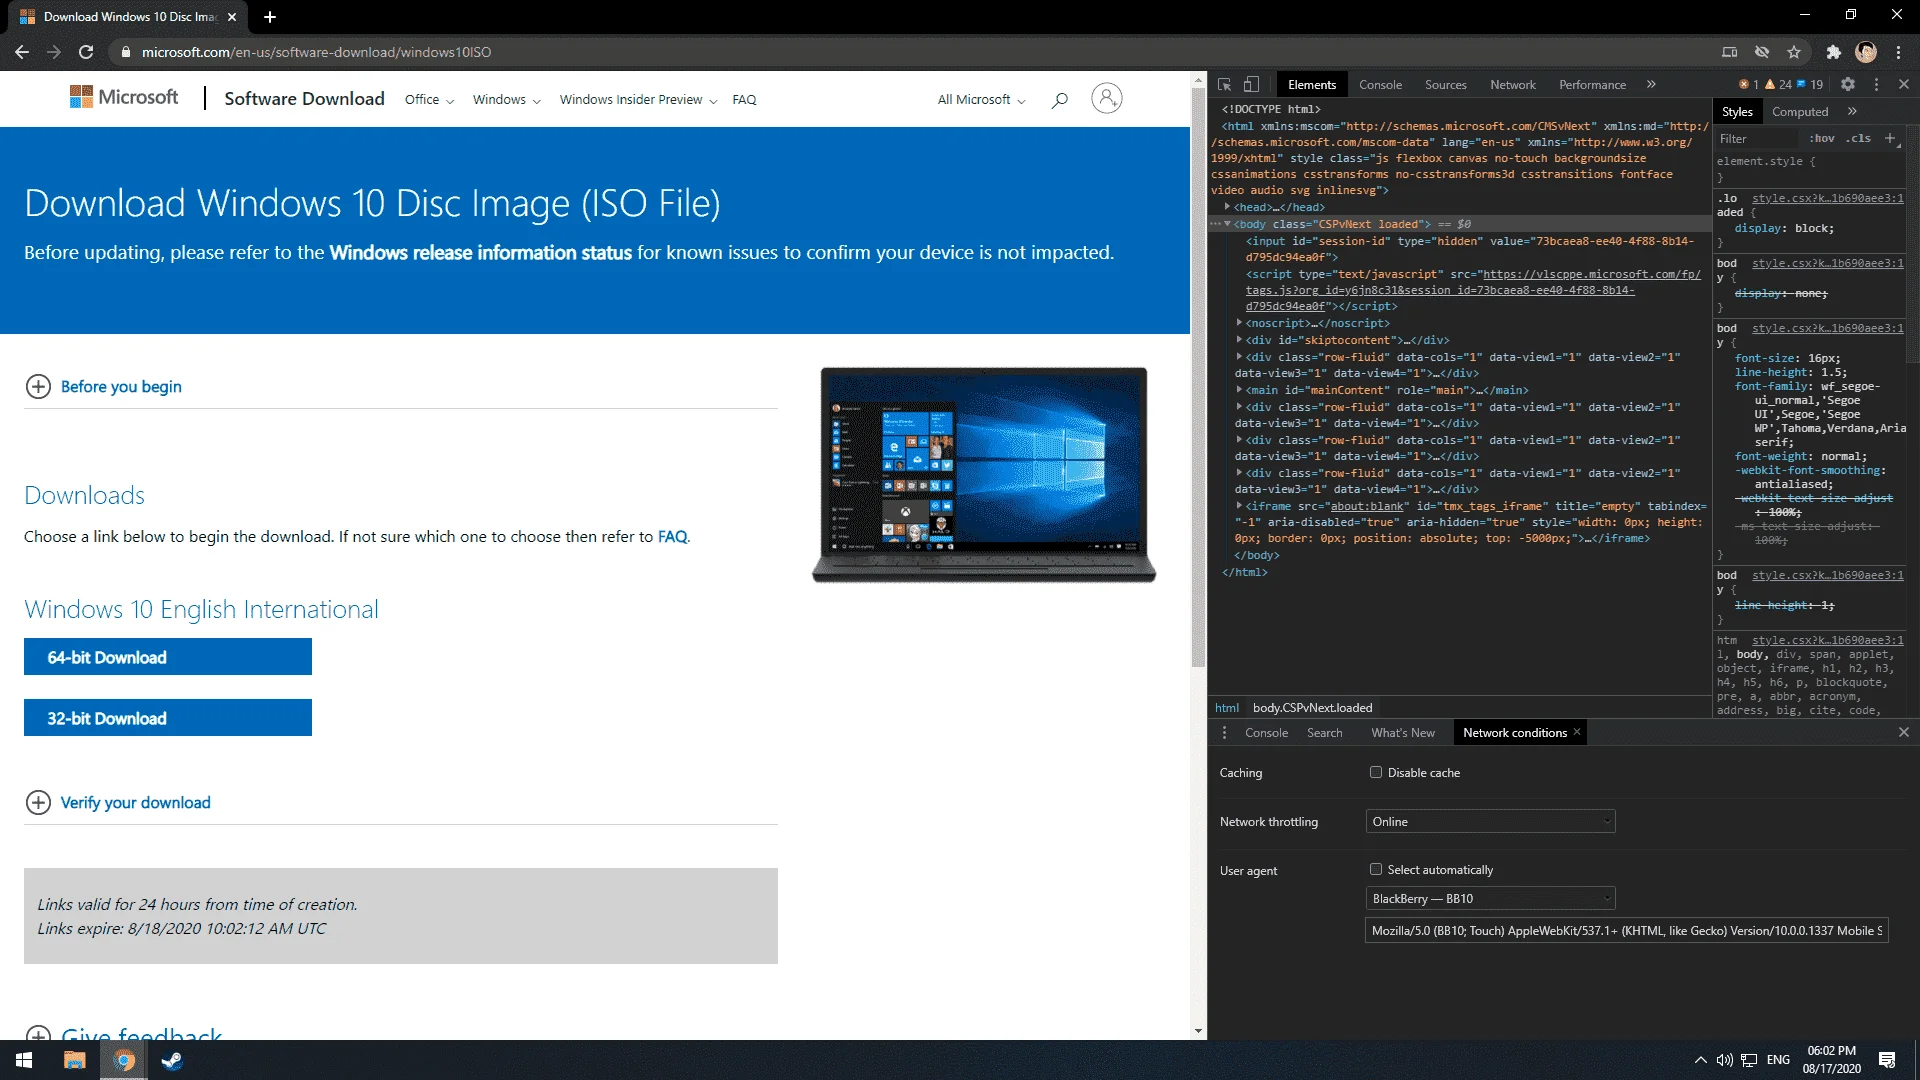Image resolution: width=1920 pixels, height=1080 pixels.
Task: Open FAQ in the top navigation
Action: pos(744,100)
